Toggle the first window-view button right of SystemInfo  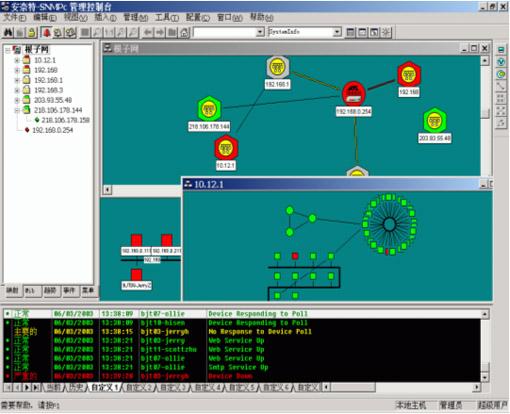(350, 32)
